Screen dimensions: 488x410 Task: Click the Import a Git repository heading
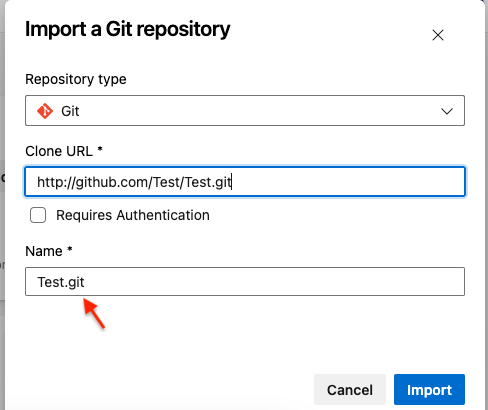pyautogui.click(x=128, y=29)
